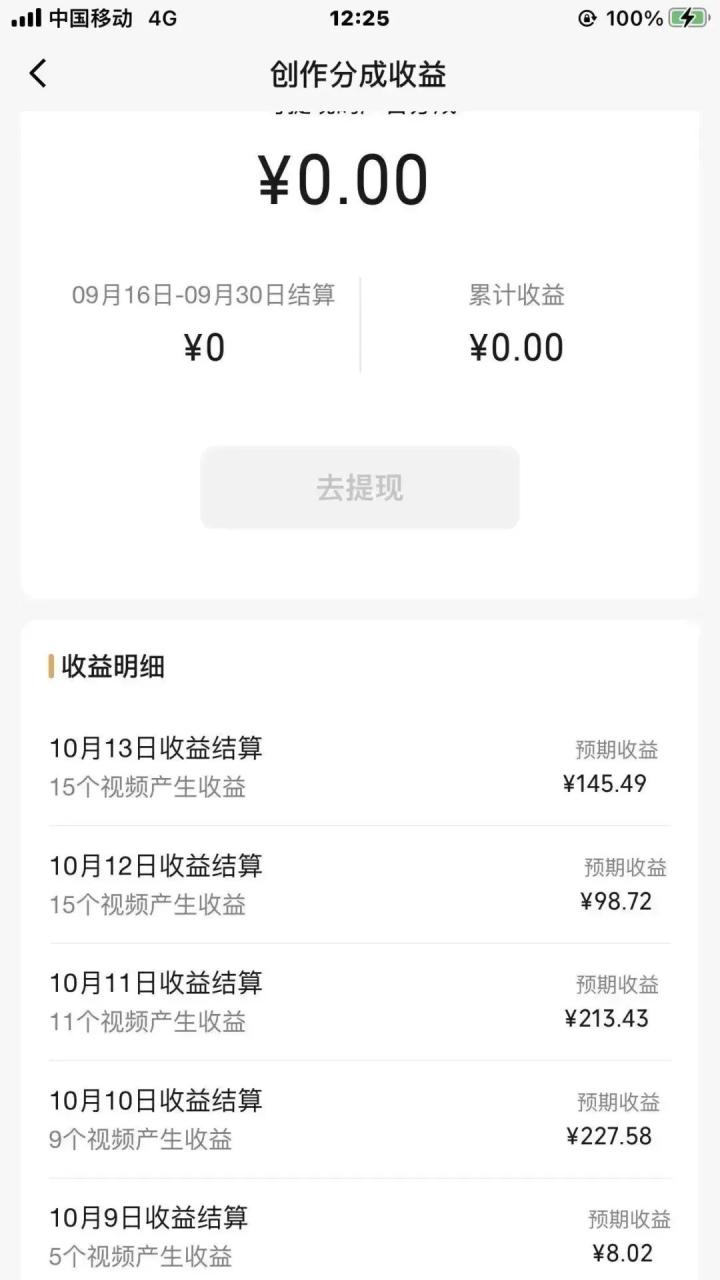Tap the back arrow icon
The image size is (720, 1280).
pyautogui.click(x=38, y=73)
